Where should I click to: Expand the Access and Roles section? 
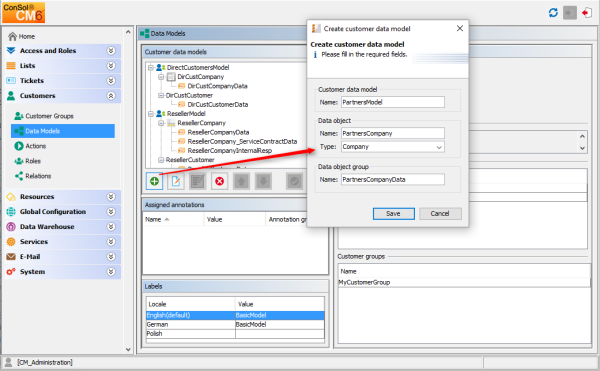pos(111,51)
